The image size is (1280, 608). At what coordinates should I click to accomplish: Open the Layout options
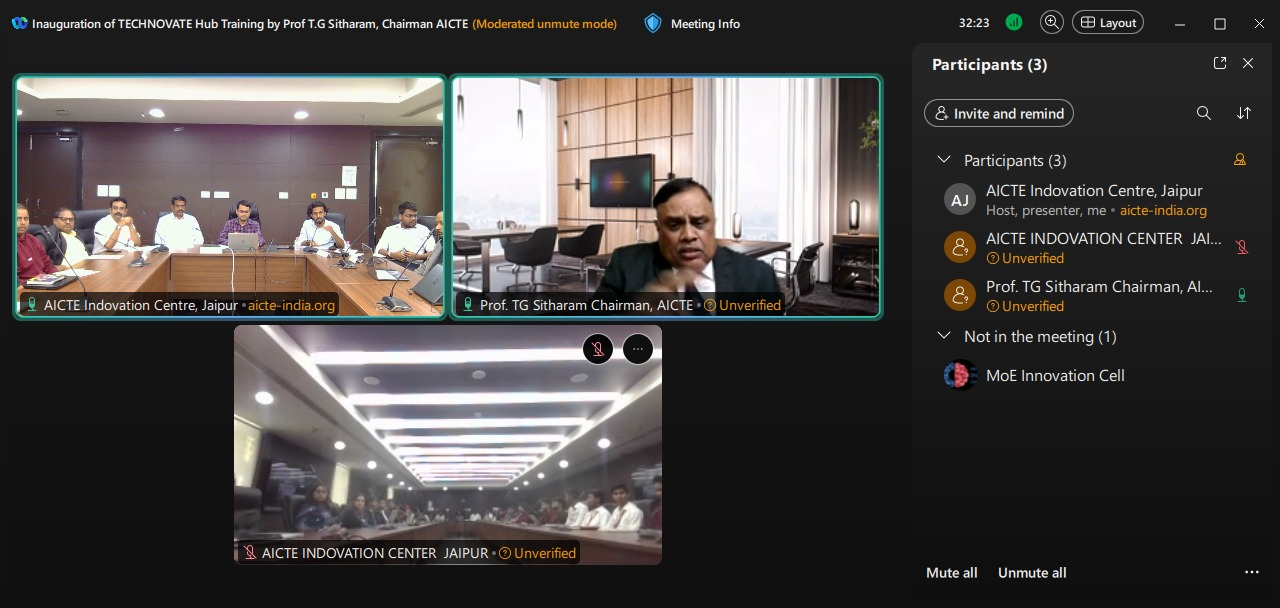1107,22
